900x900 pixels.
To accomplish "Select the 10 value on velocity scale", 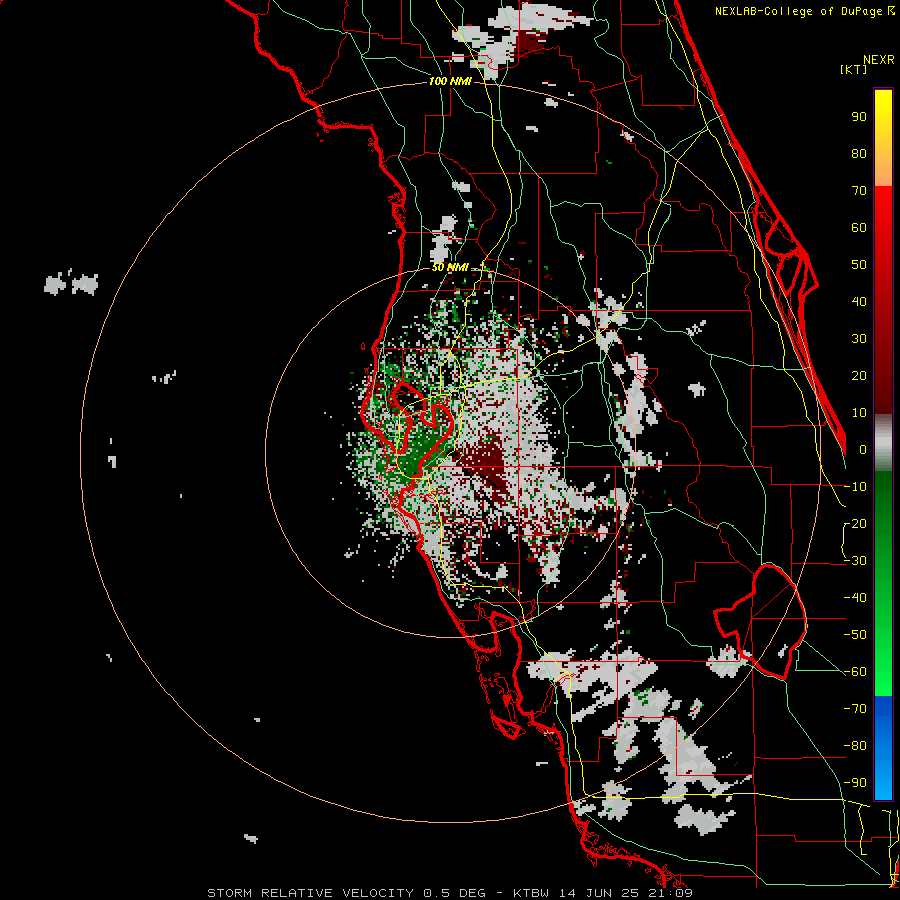I will pyautogui.click(x=859, y=413).
